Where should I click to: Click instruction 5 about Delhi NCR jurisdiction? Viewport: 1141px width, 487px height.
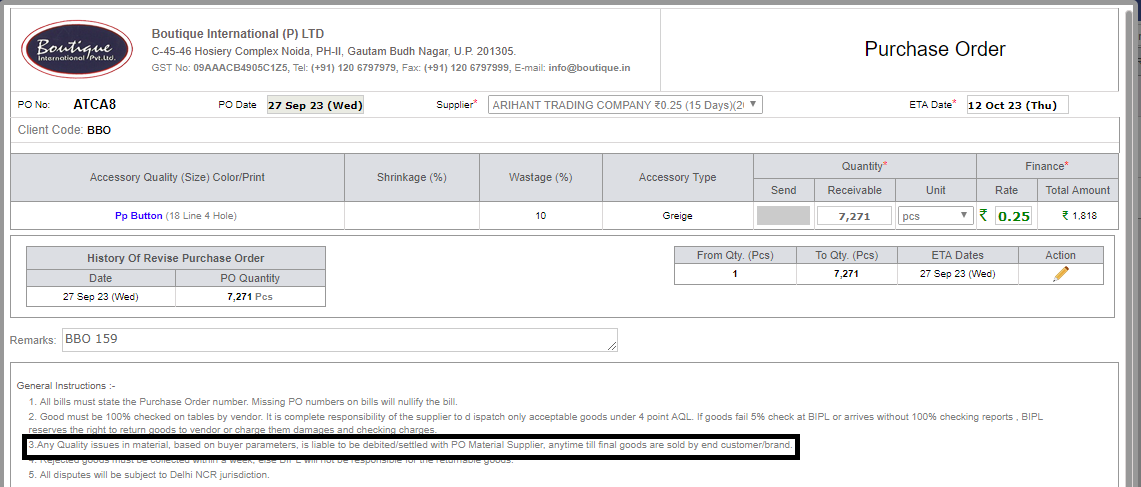pos(149,475)
